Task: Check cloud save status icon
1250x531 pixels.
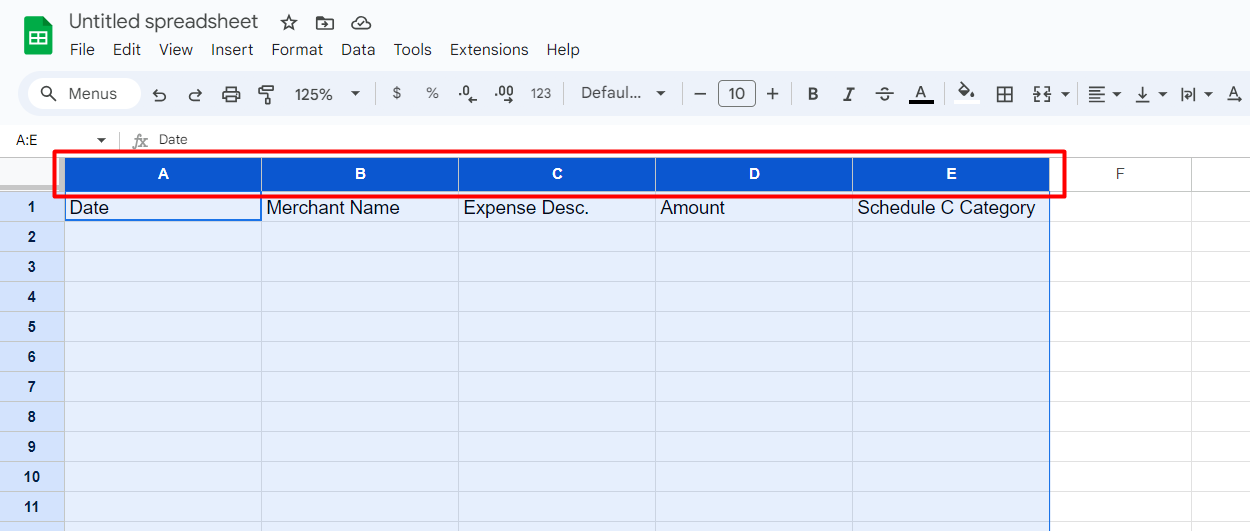Action: pyautogui.click(x=361, y=22)
